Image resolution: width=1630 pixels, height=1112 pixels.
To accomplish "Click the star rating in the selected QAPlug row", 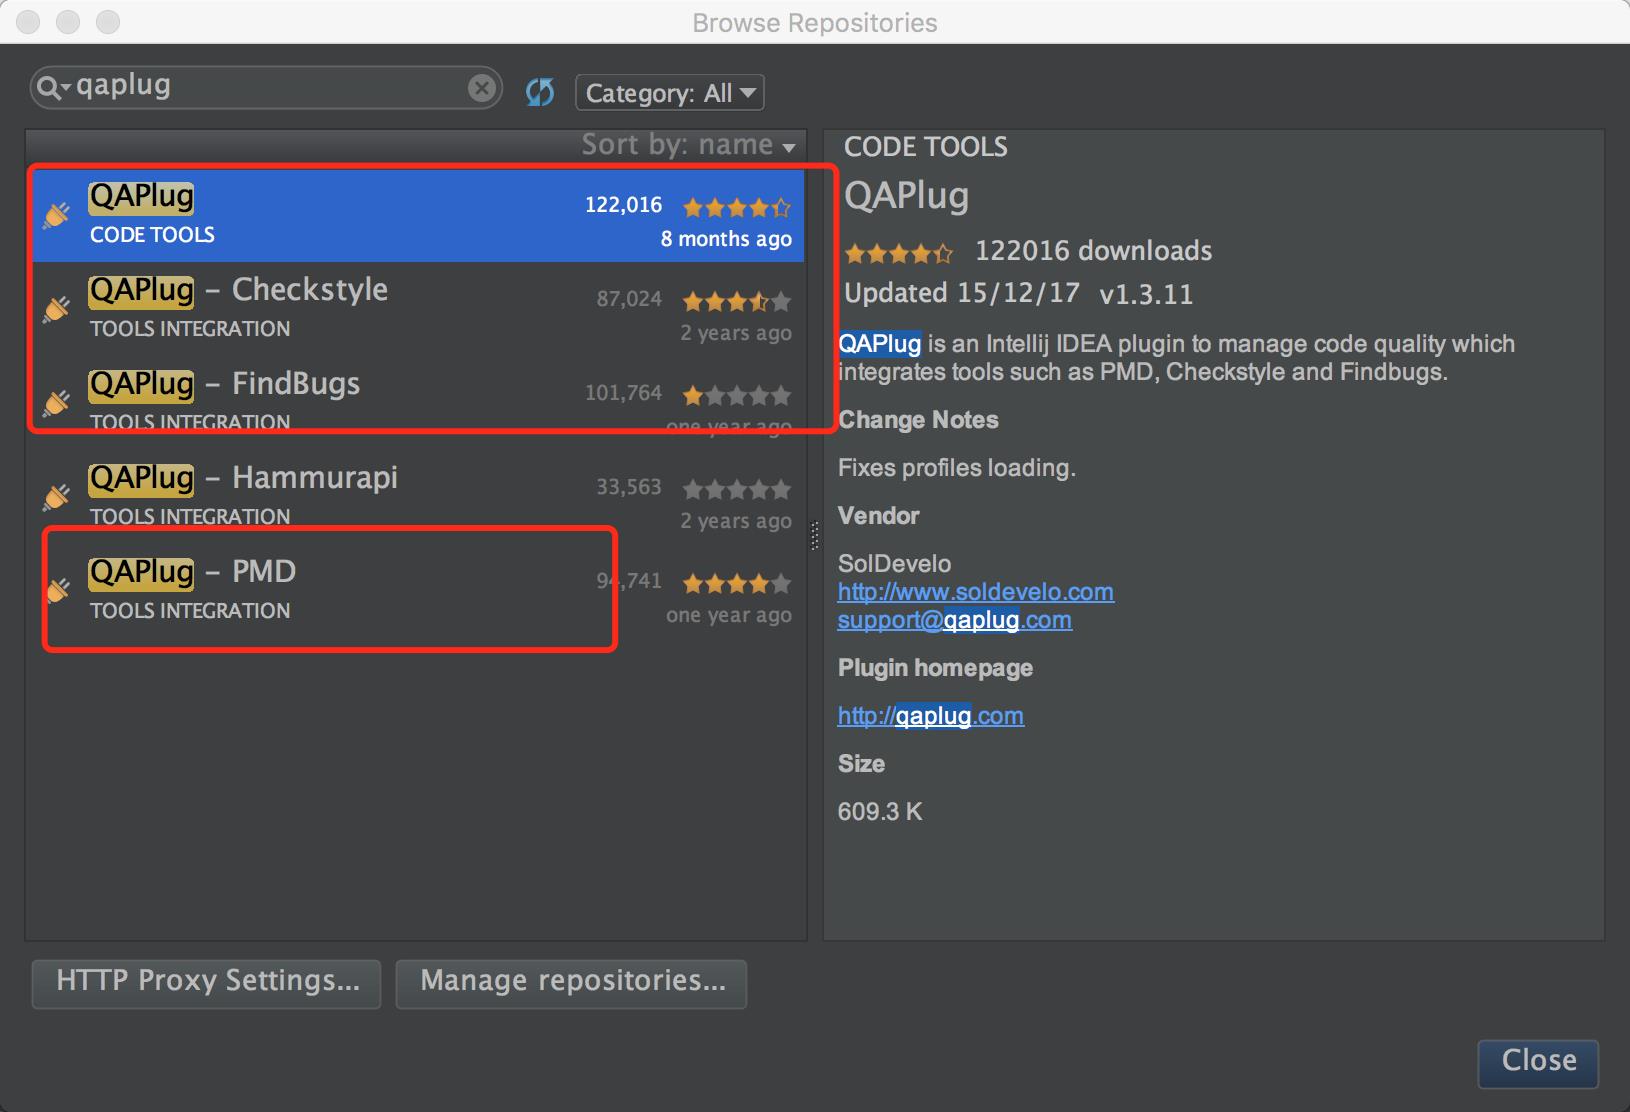I will coord(737,207).
